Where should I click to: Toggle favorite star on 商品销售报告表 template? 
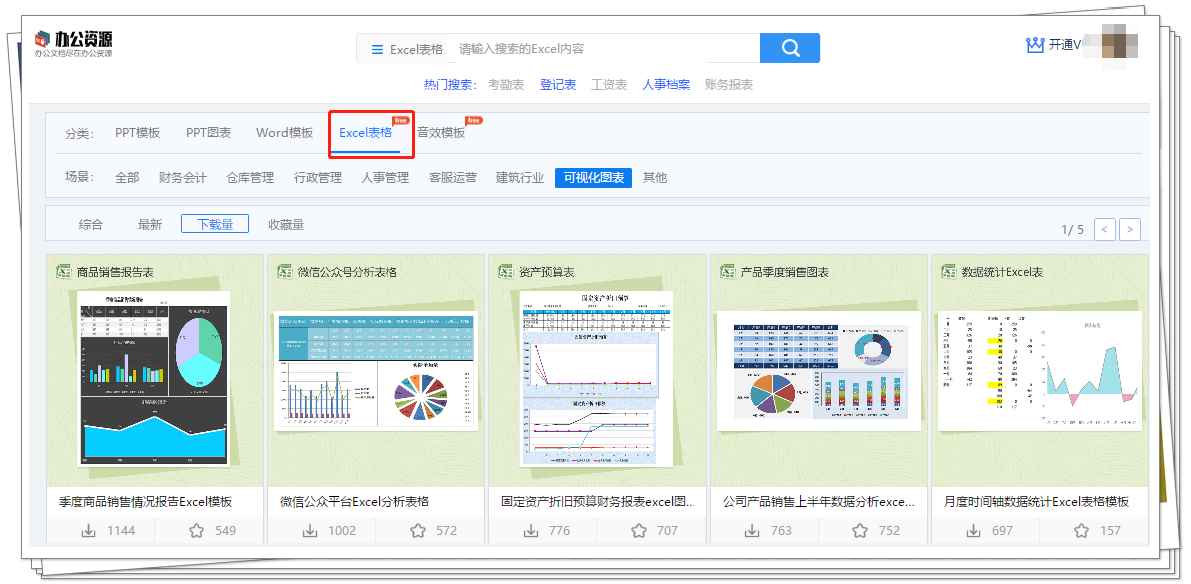[196, 533]
